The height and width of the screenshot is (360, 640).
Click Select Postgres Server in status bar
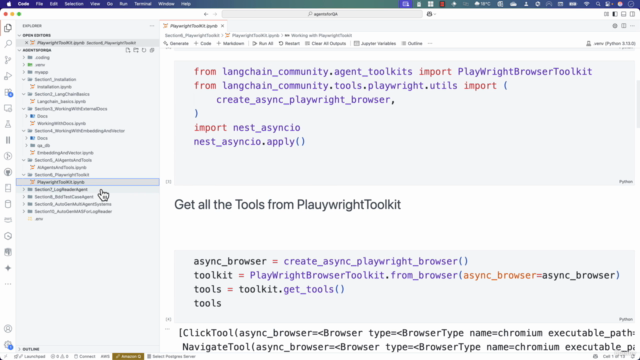click(x=171, y=356)
